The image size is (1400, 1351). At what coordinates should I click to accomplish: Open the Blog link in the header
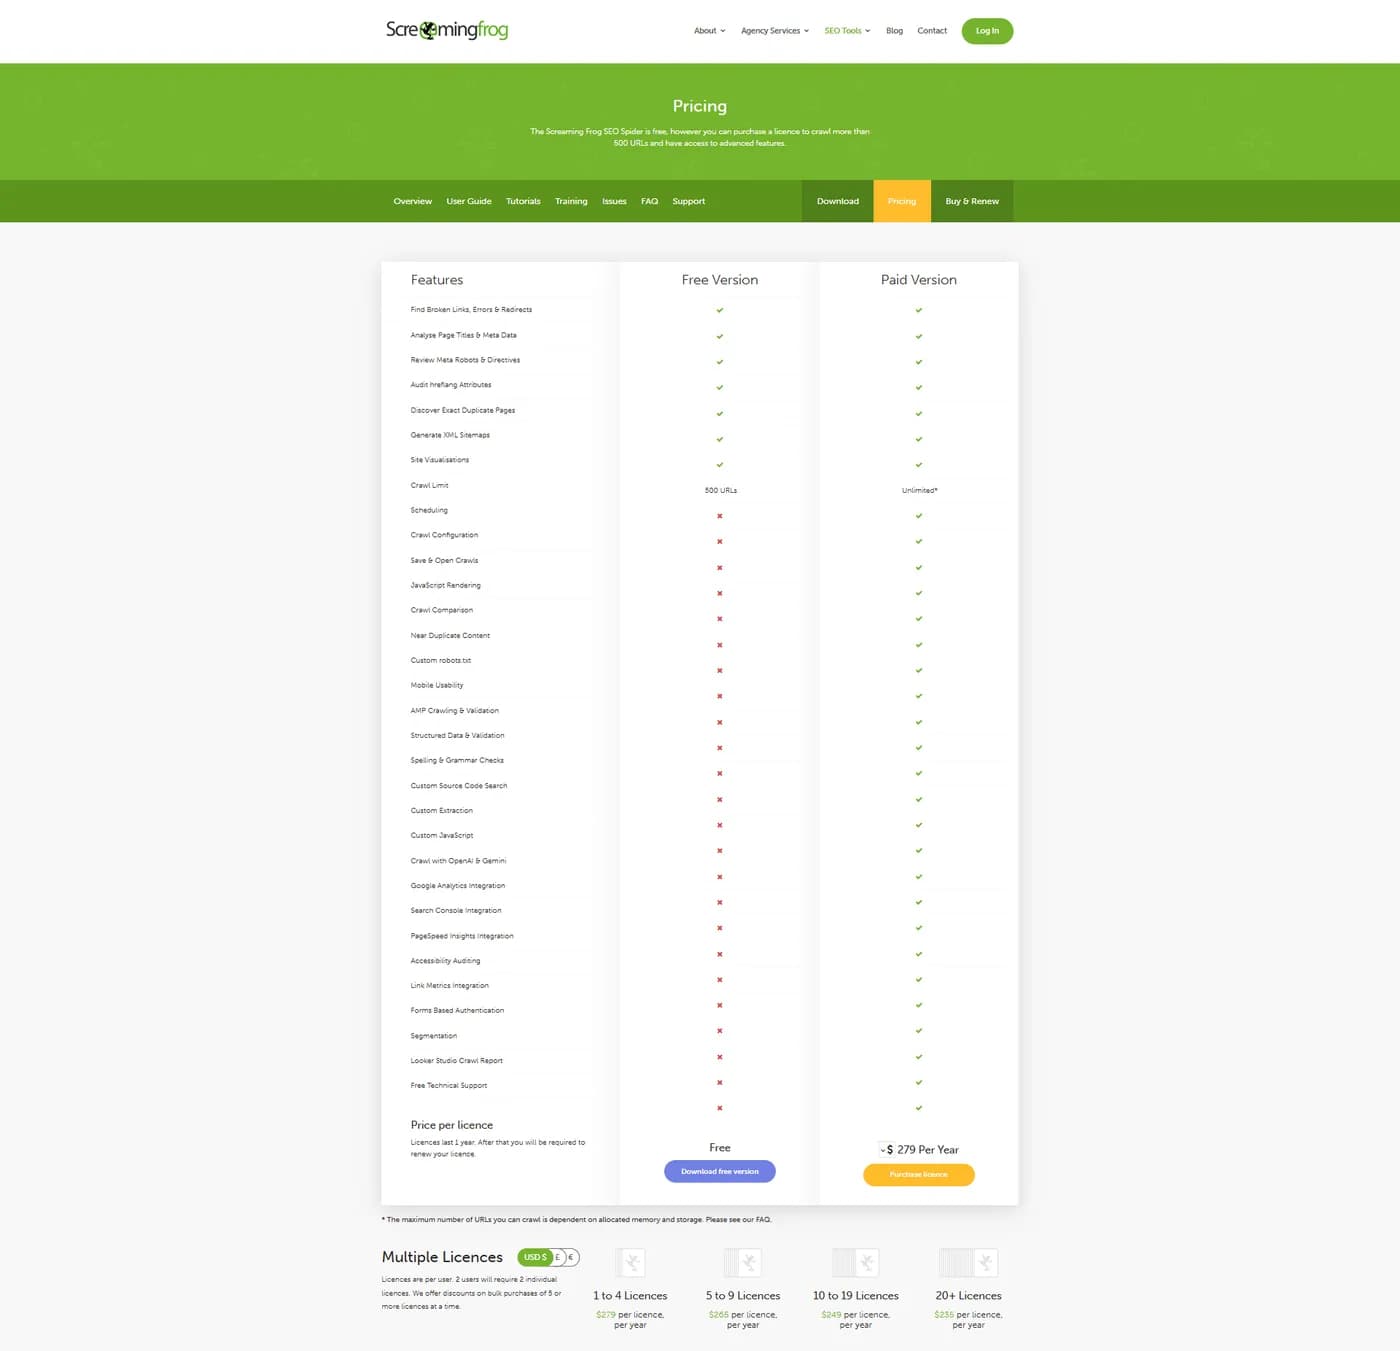point(894,31)
